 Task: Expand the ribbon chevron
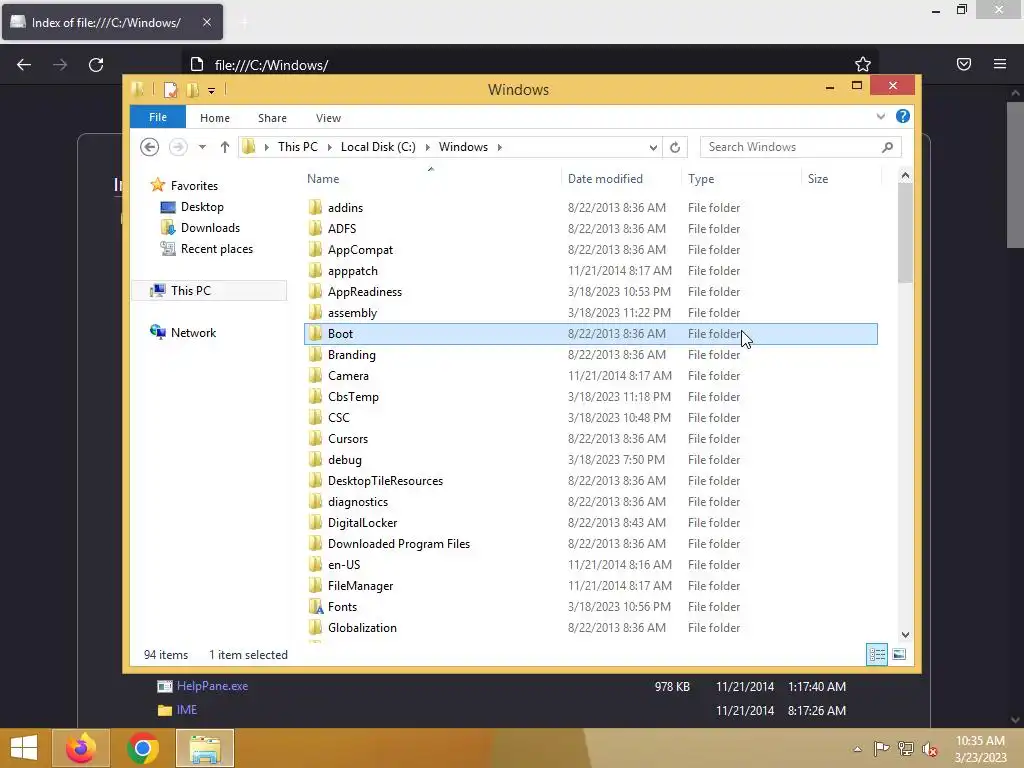[880, 116]
